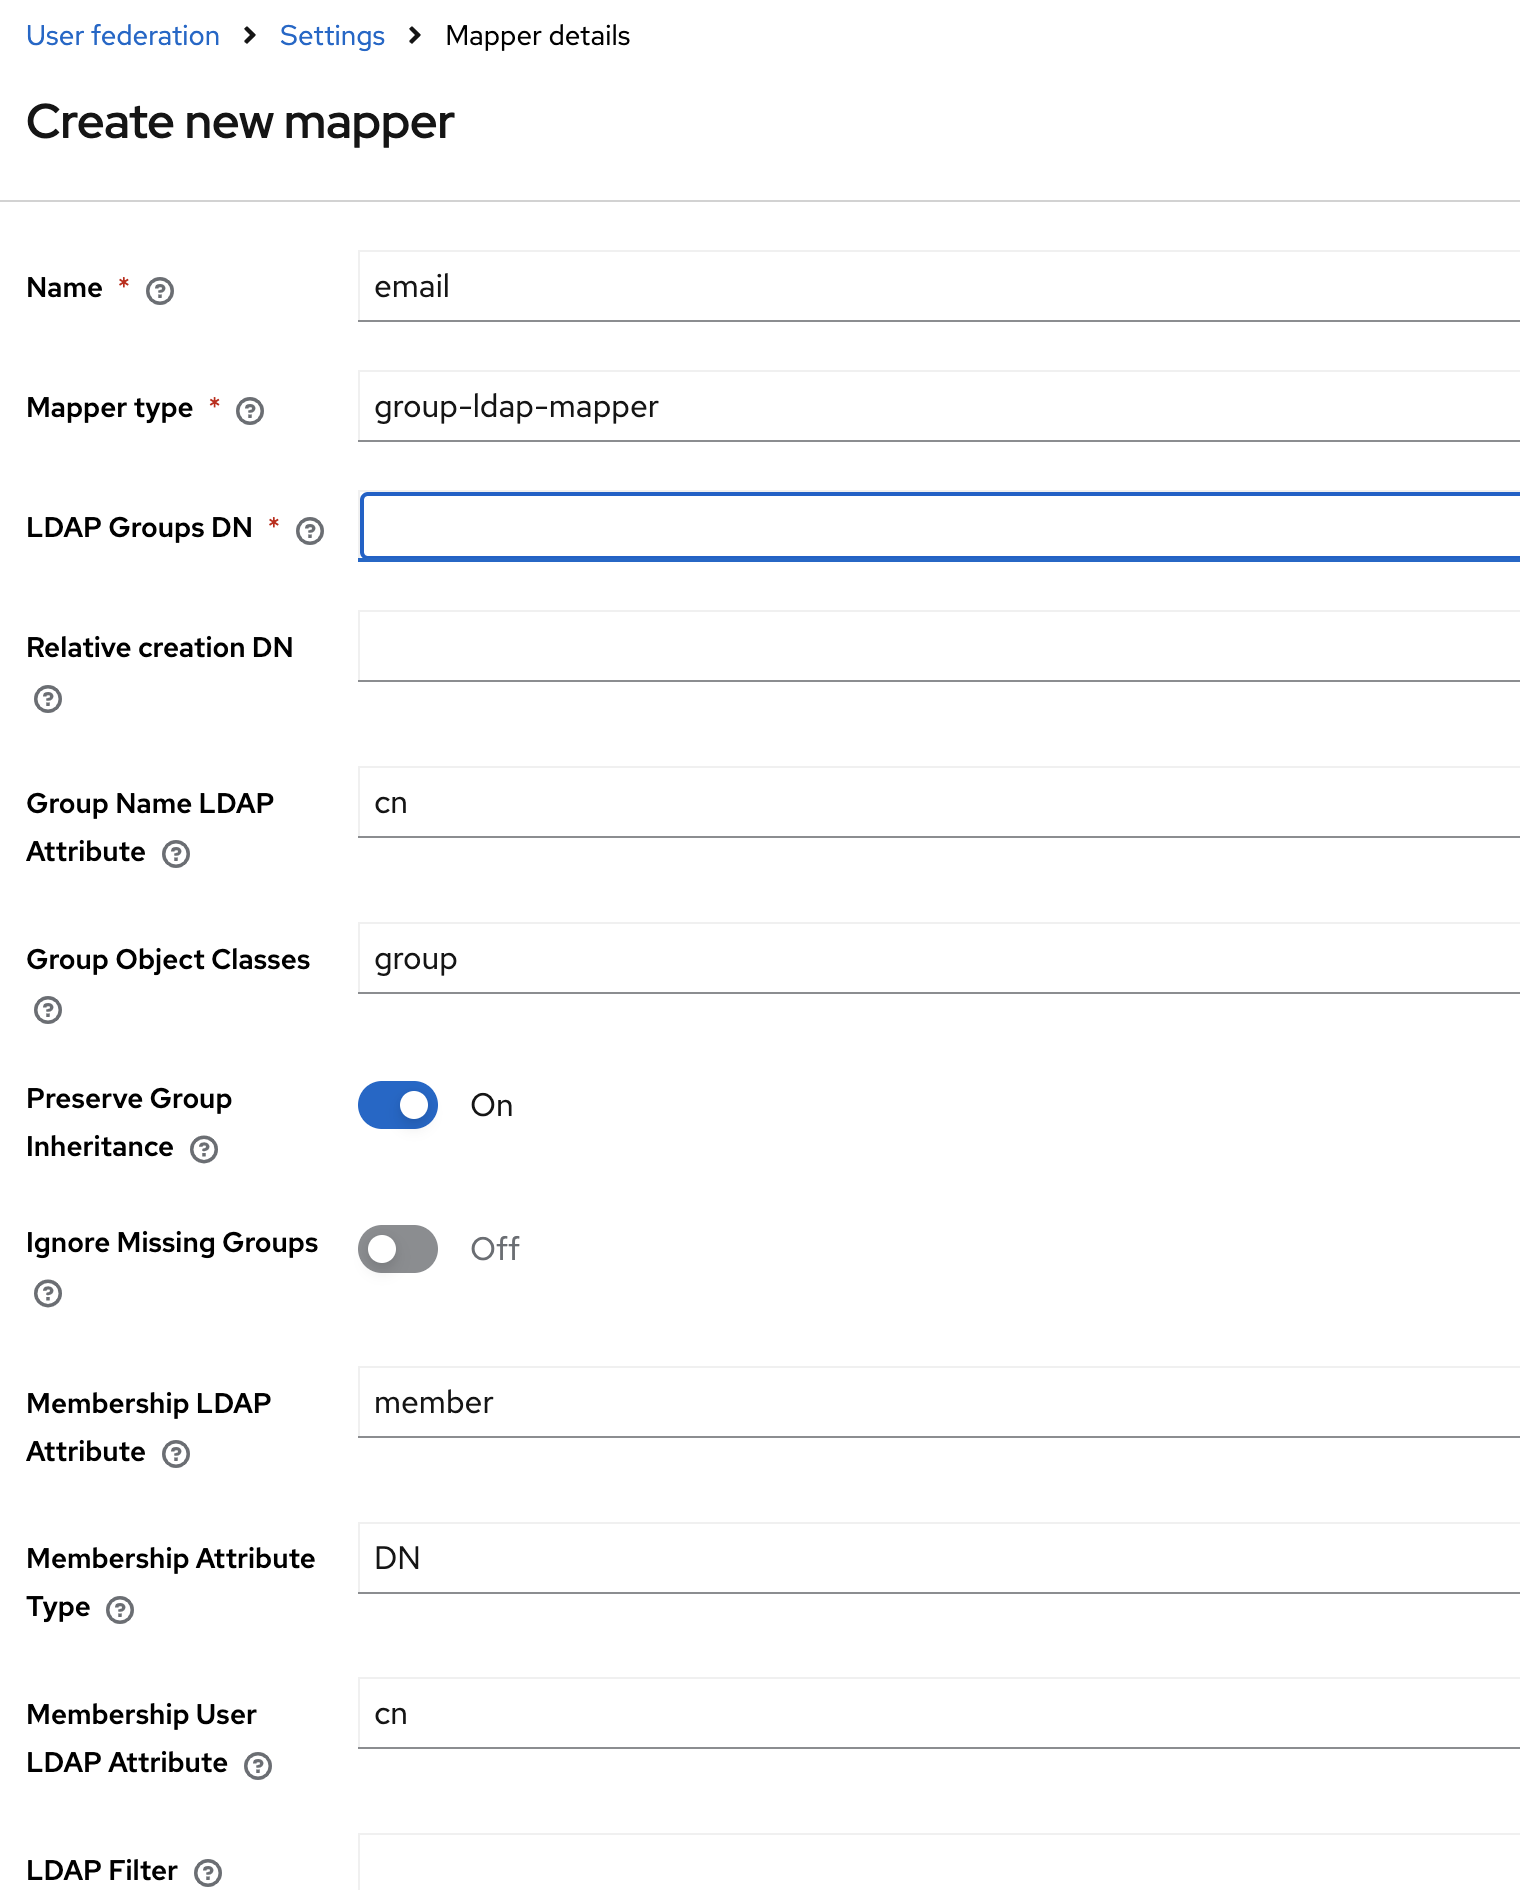Go to User federation breadcrumb

pyautogui.click(x=123, y=36)
